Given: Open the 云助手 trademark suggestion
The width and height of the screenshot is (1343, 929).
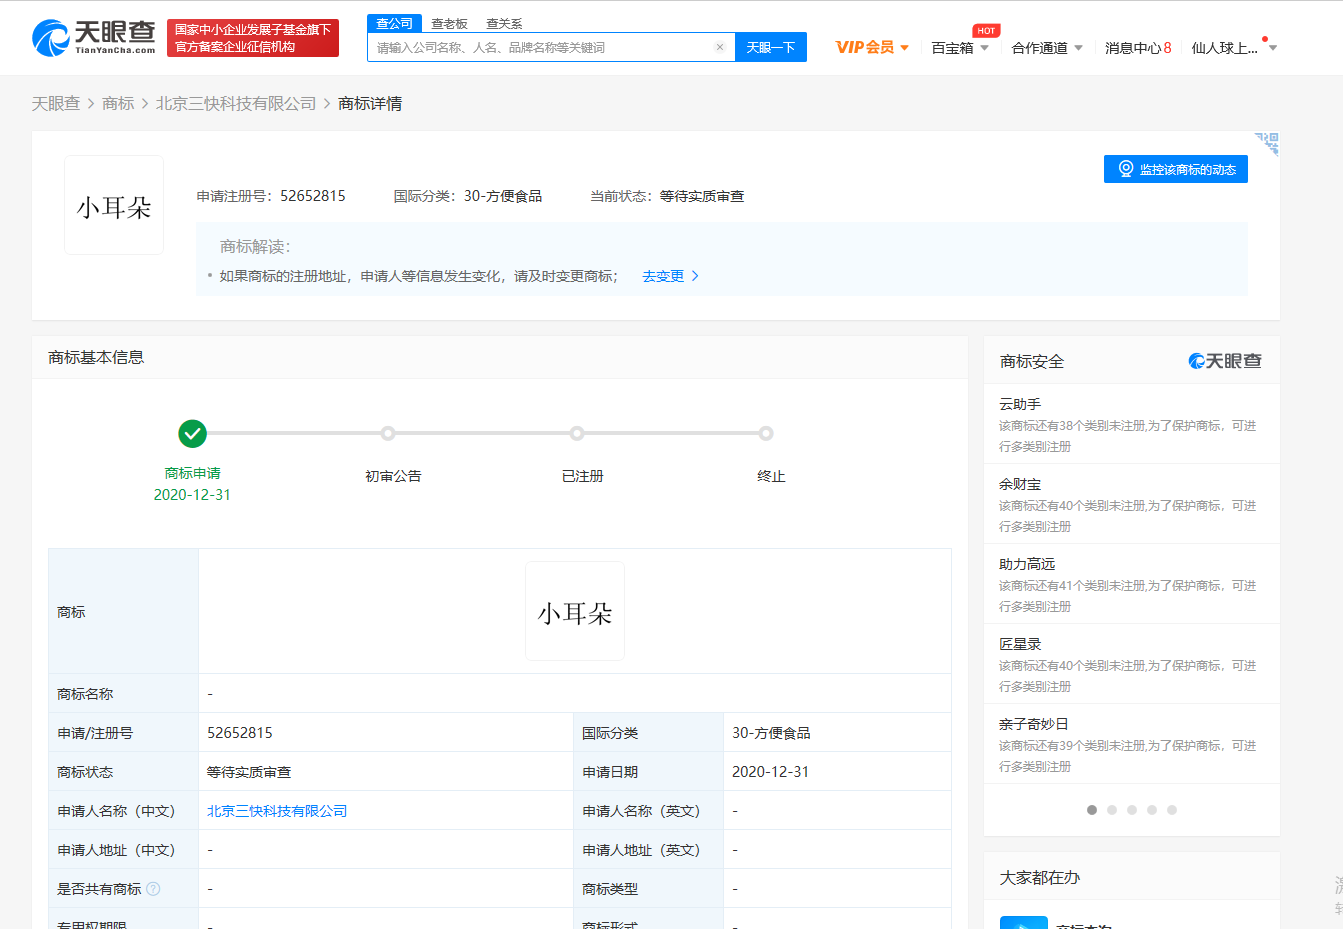Looking at the screenshot, I should [x=1020, y=404].
